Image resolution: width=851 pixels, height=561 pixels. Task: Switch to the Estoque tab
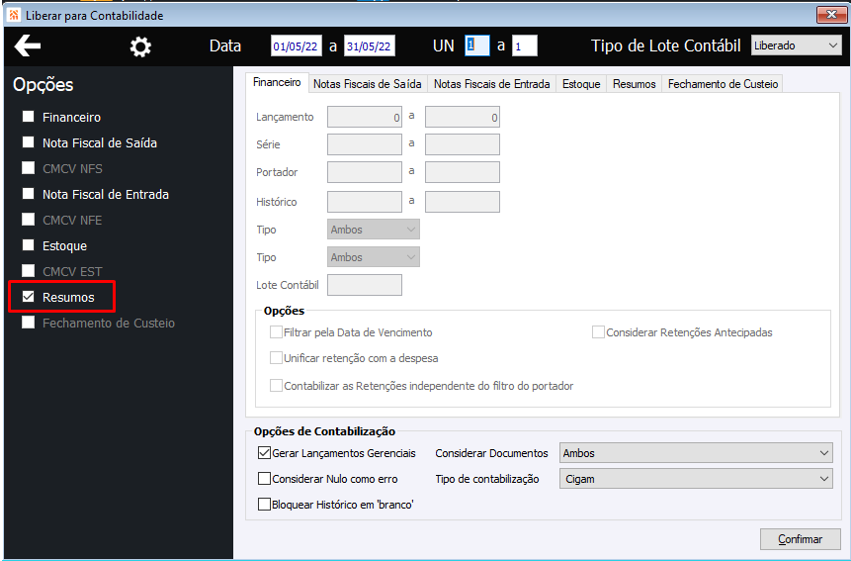point(581,84)
